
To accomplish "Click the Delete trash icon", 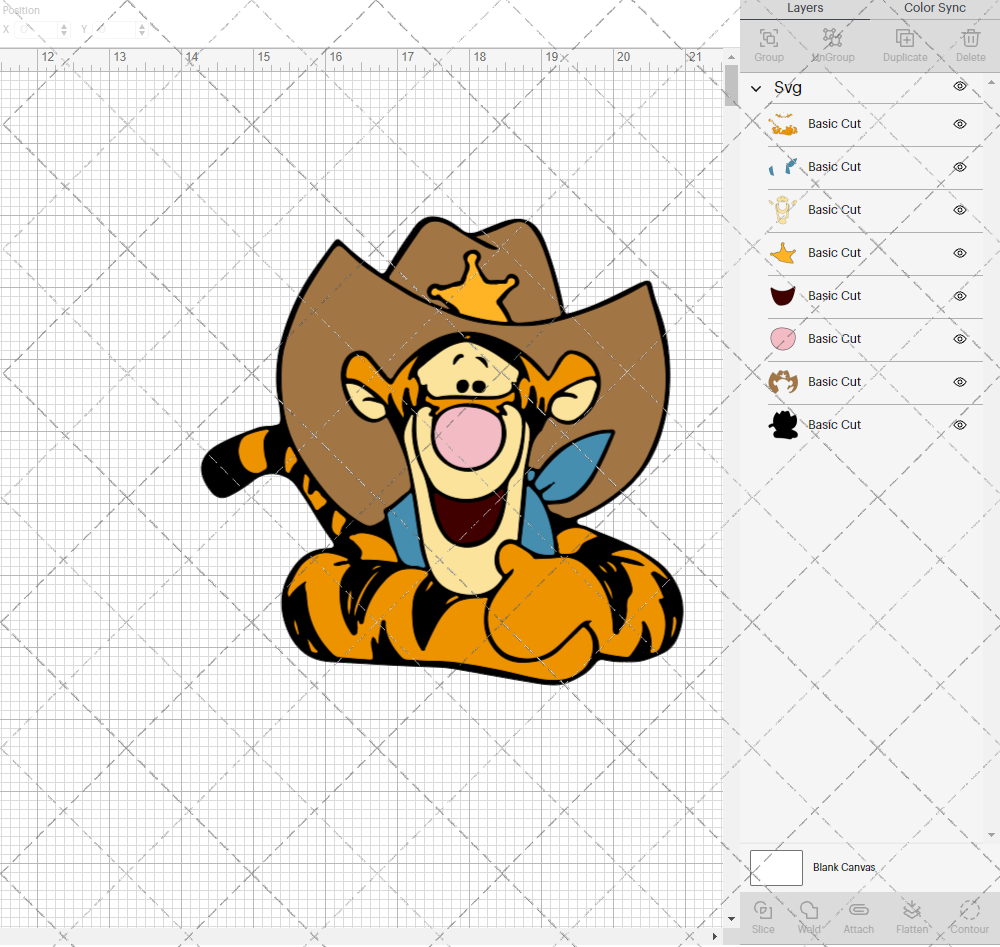I will point(971,38).
